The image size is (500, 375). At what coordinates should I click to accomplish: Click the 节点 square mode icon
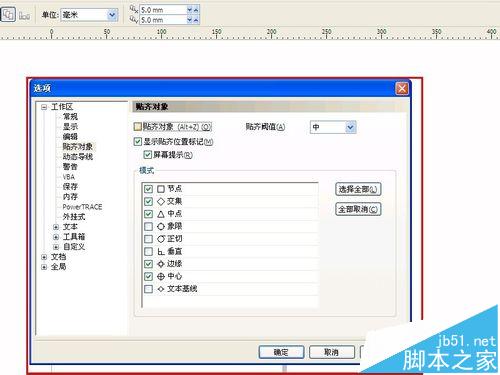pos(161,189)
